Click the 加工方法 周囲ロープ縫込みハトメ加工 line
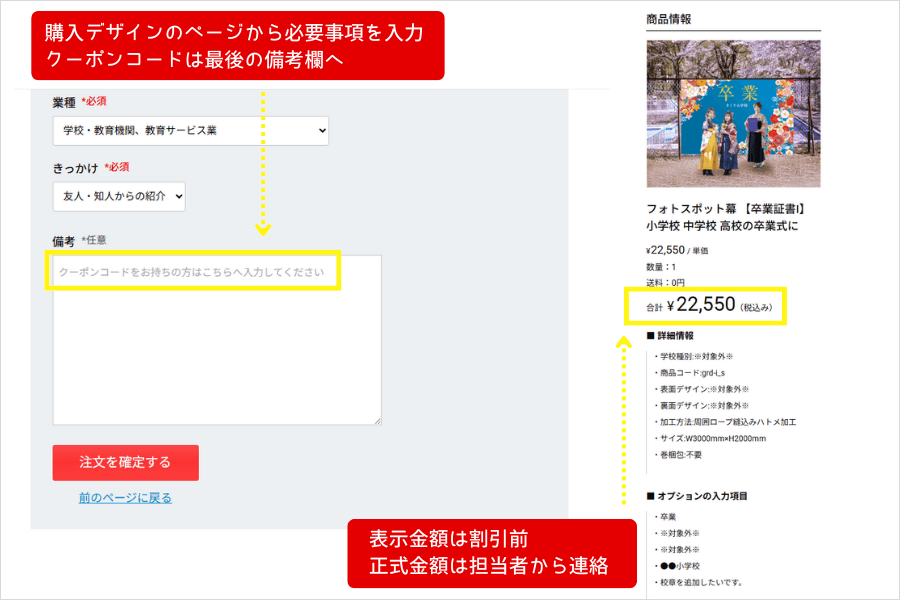 [x=725, y=422]
